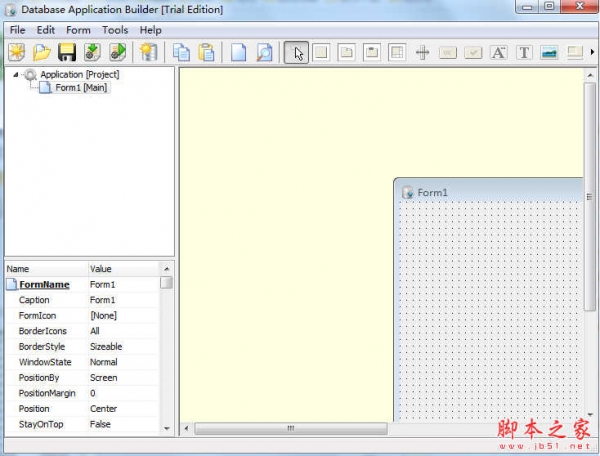The image size is (600, 456).
Task: Select Form1 [Main] in the tree
Action: [81, 88]
